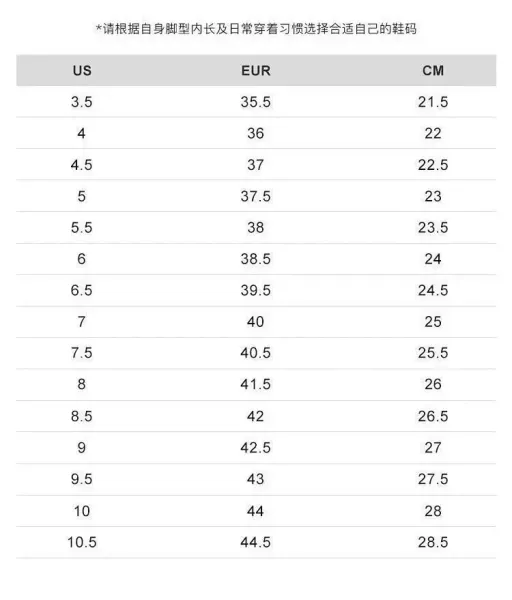512x600 pixels.
Task: Select the 28.5 CM cell
Action: click(x=433, y=542)
